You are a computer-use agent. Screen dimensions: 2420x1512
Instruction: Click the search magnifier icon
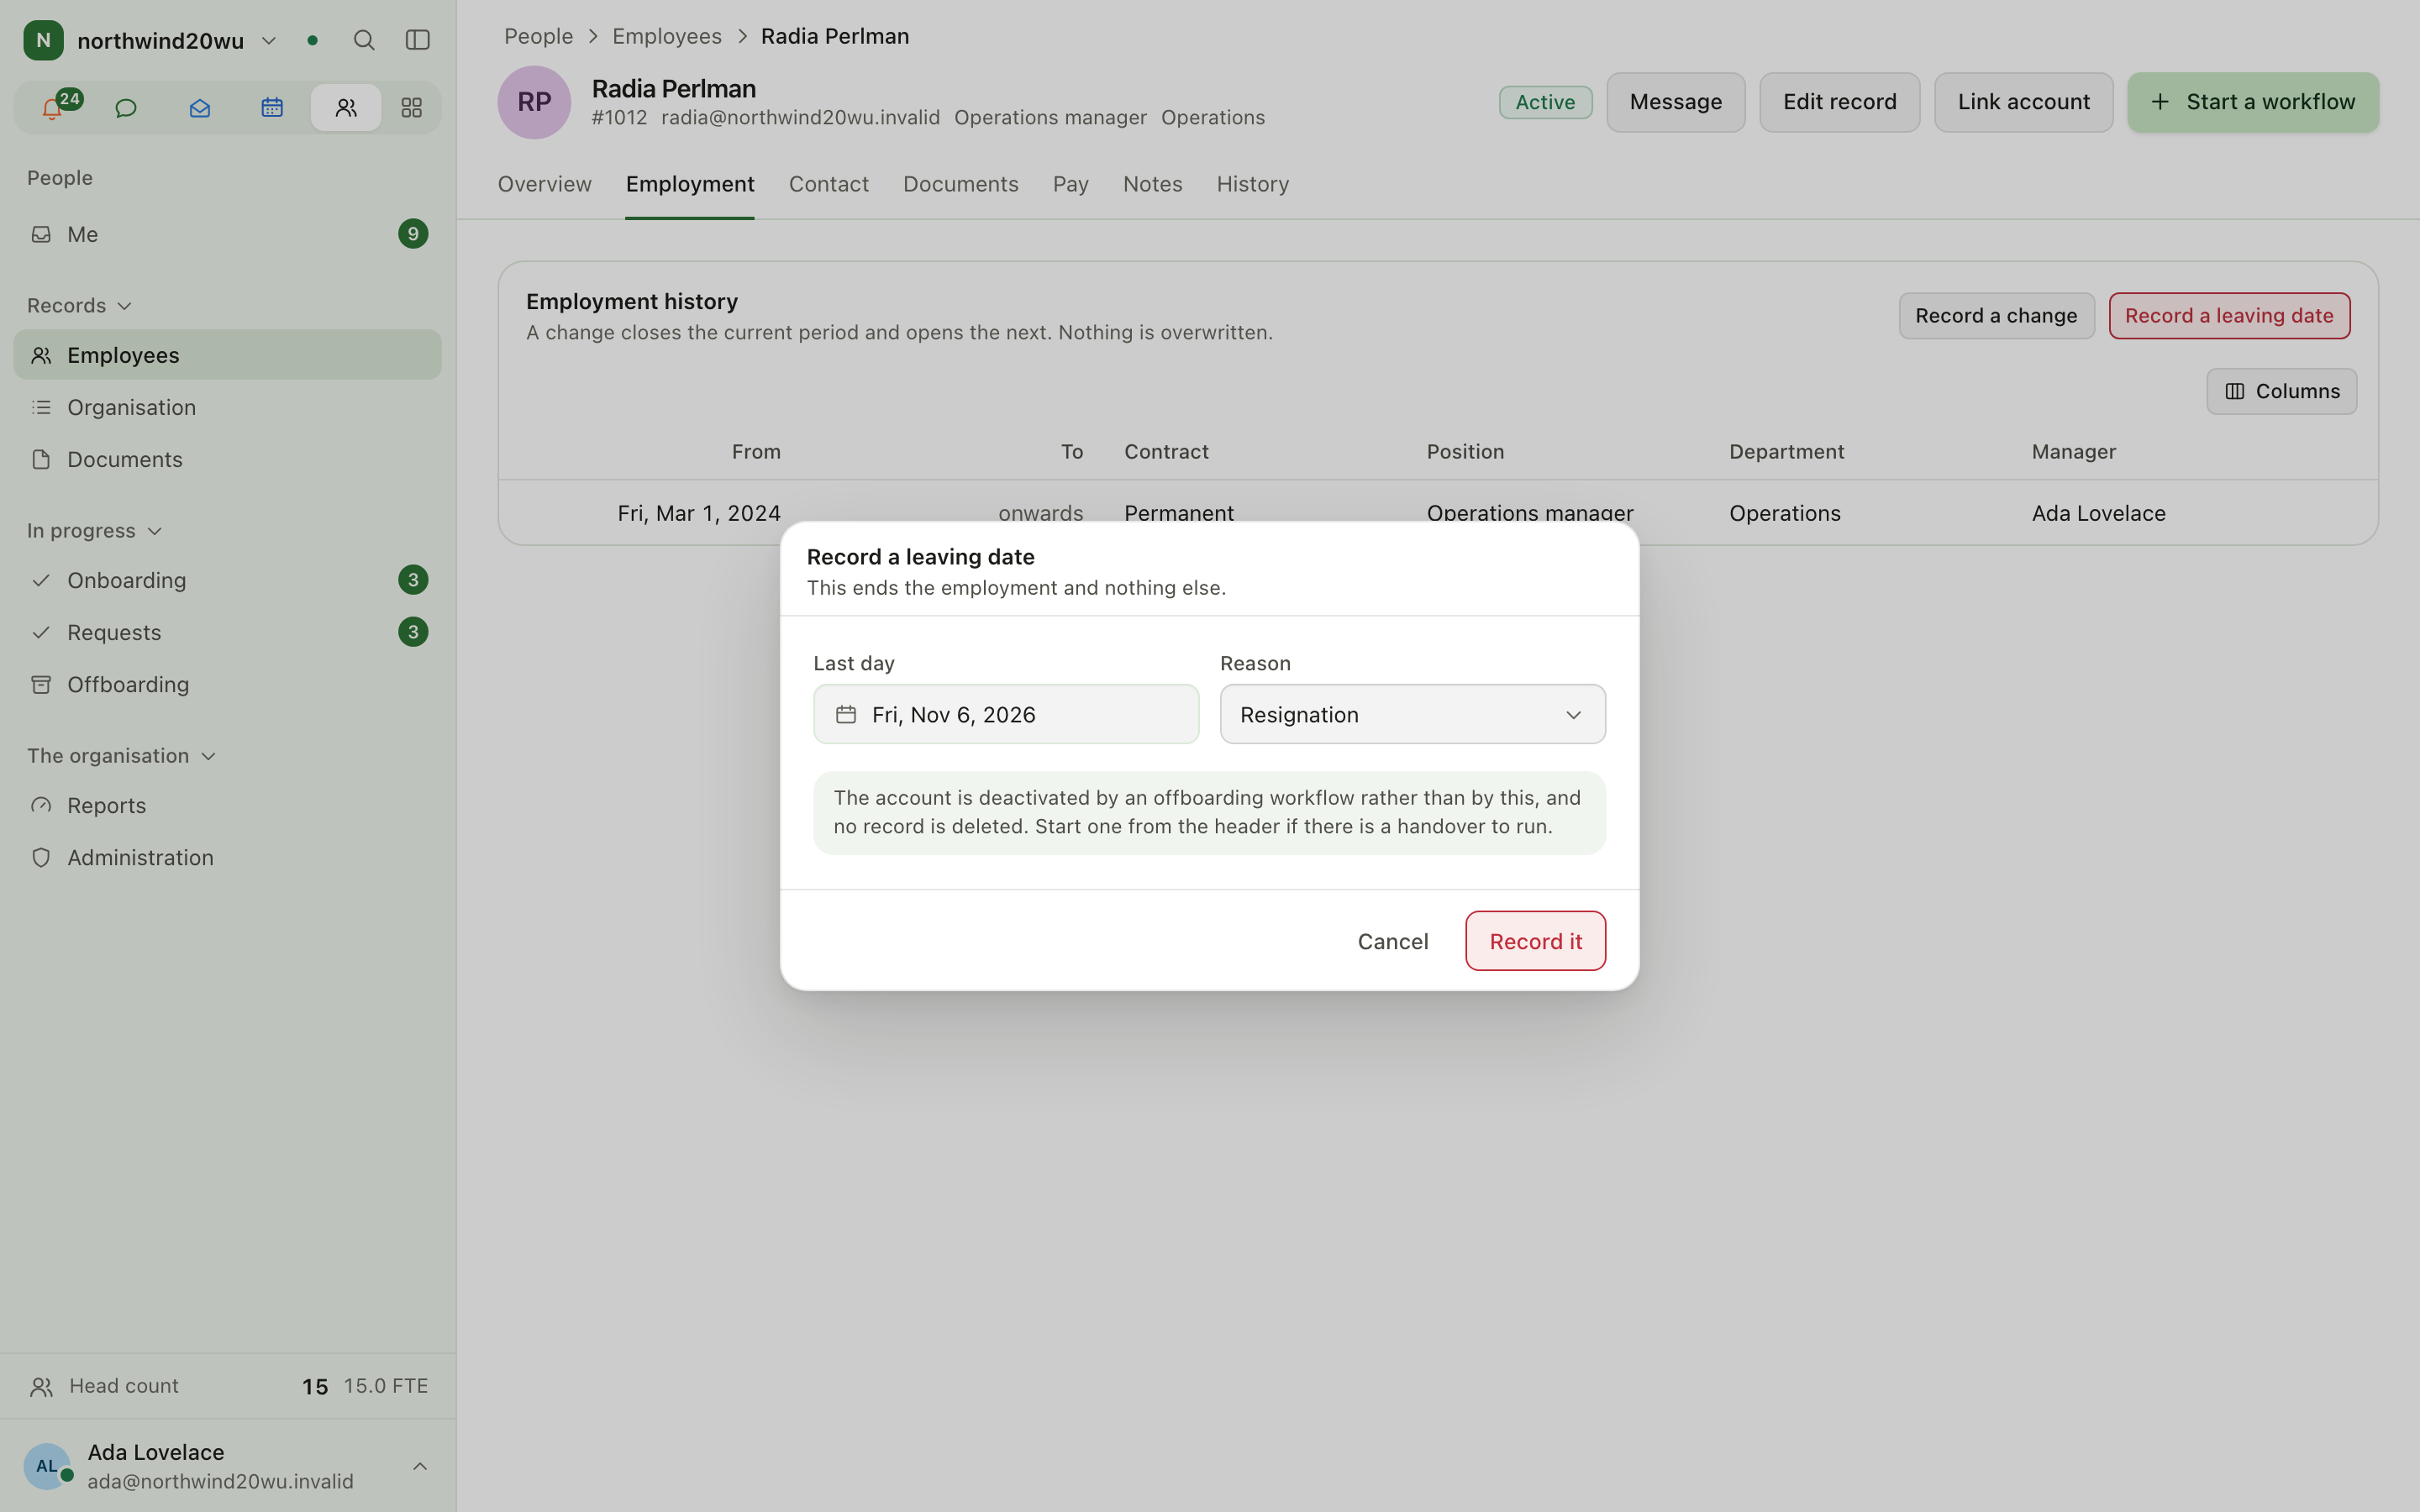[x=364, y=40]
